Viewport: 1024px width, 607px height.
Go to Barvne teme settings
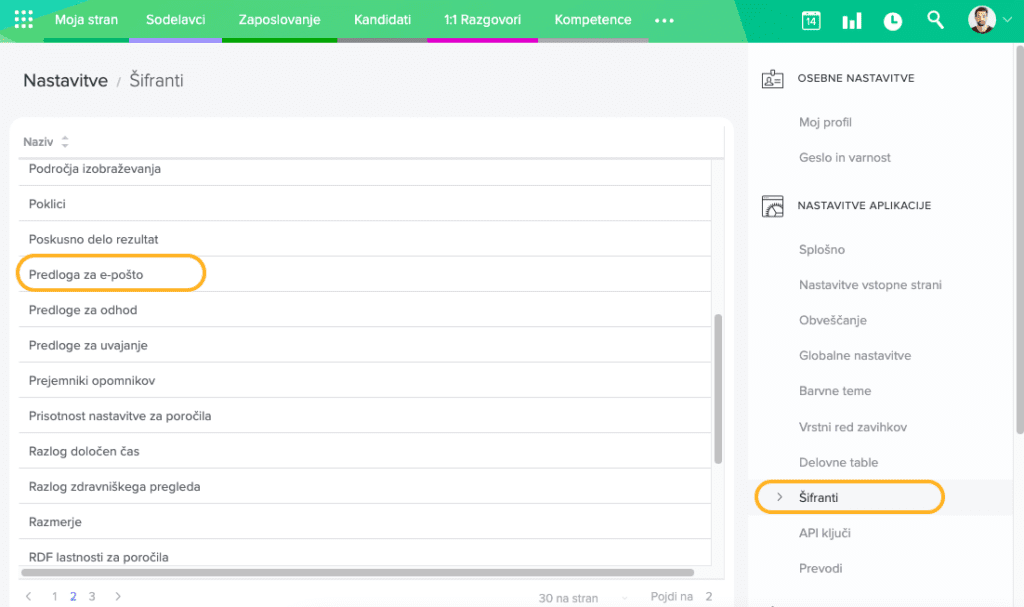tap(835, 391)
